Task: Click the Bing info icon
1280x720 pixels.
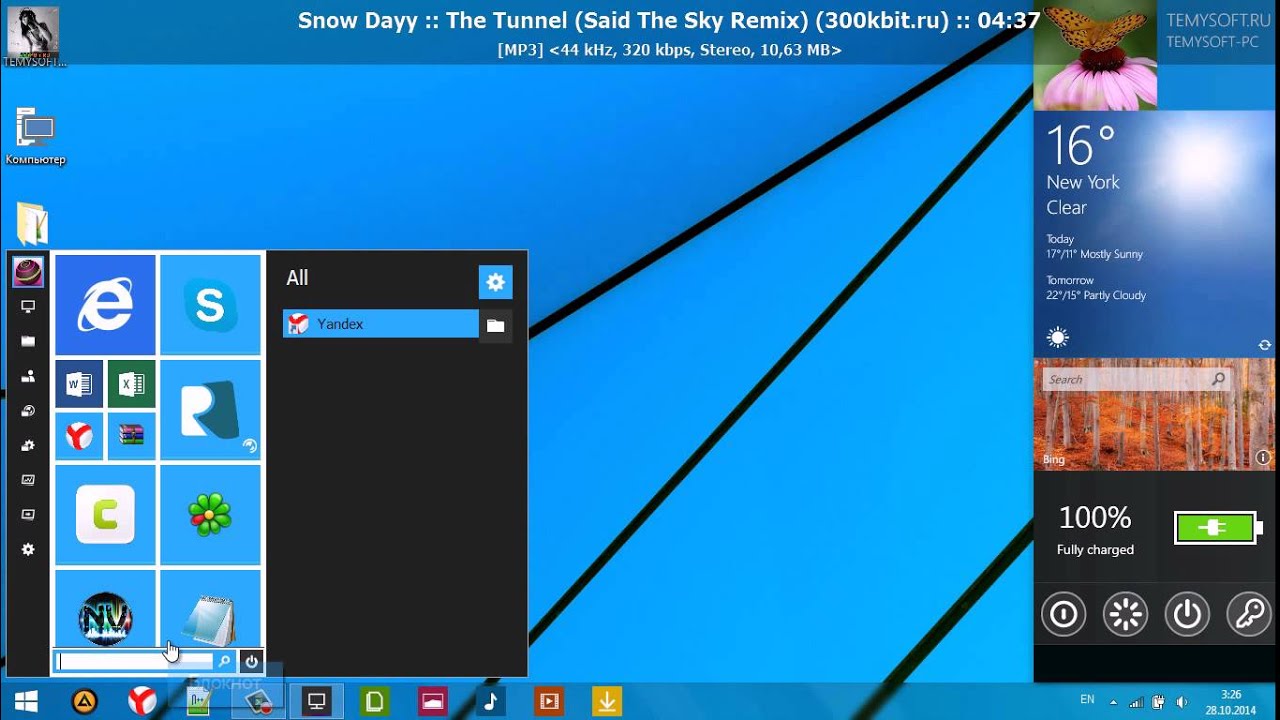Action: (1263, 458)
